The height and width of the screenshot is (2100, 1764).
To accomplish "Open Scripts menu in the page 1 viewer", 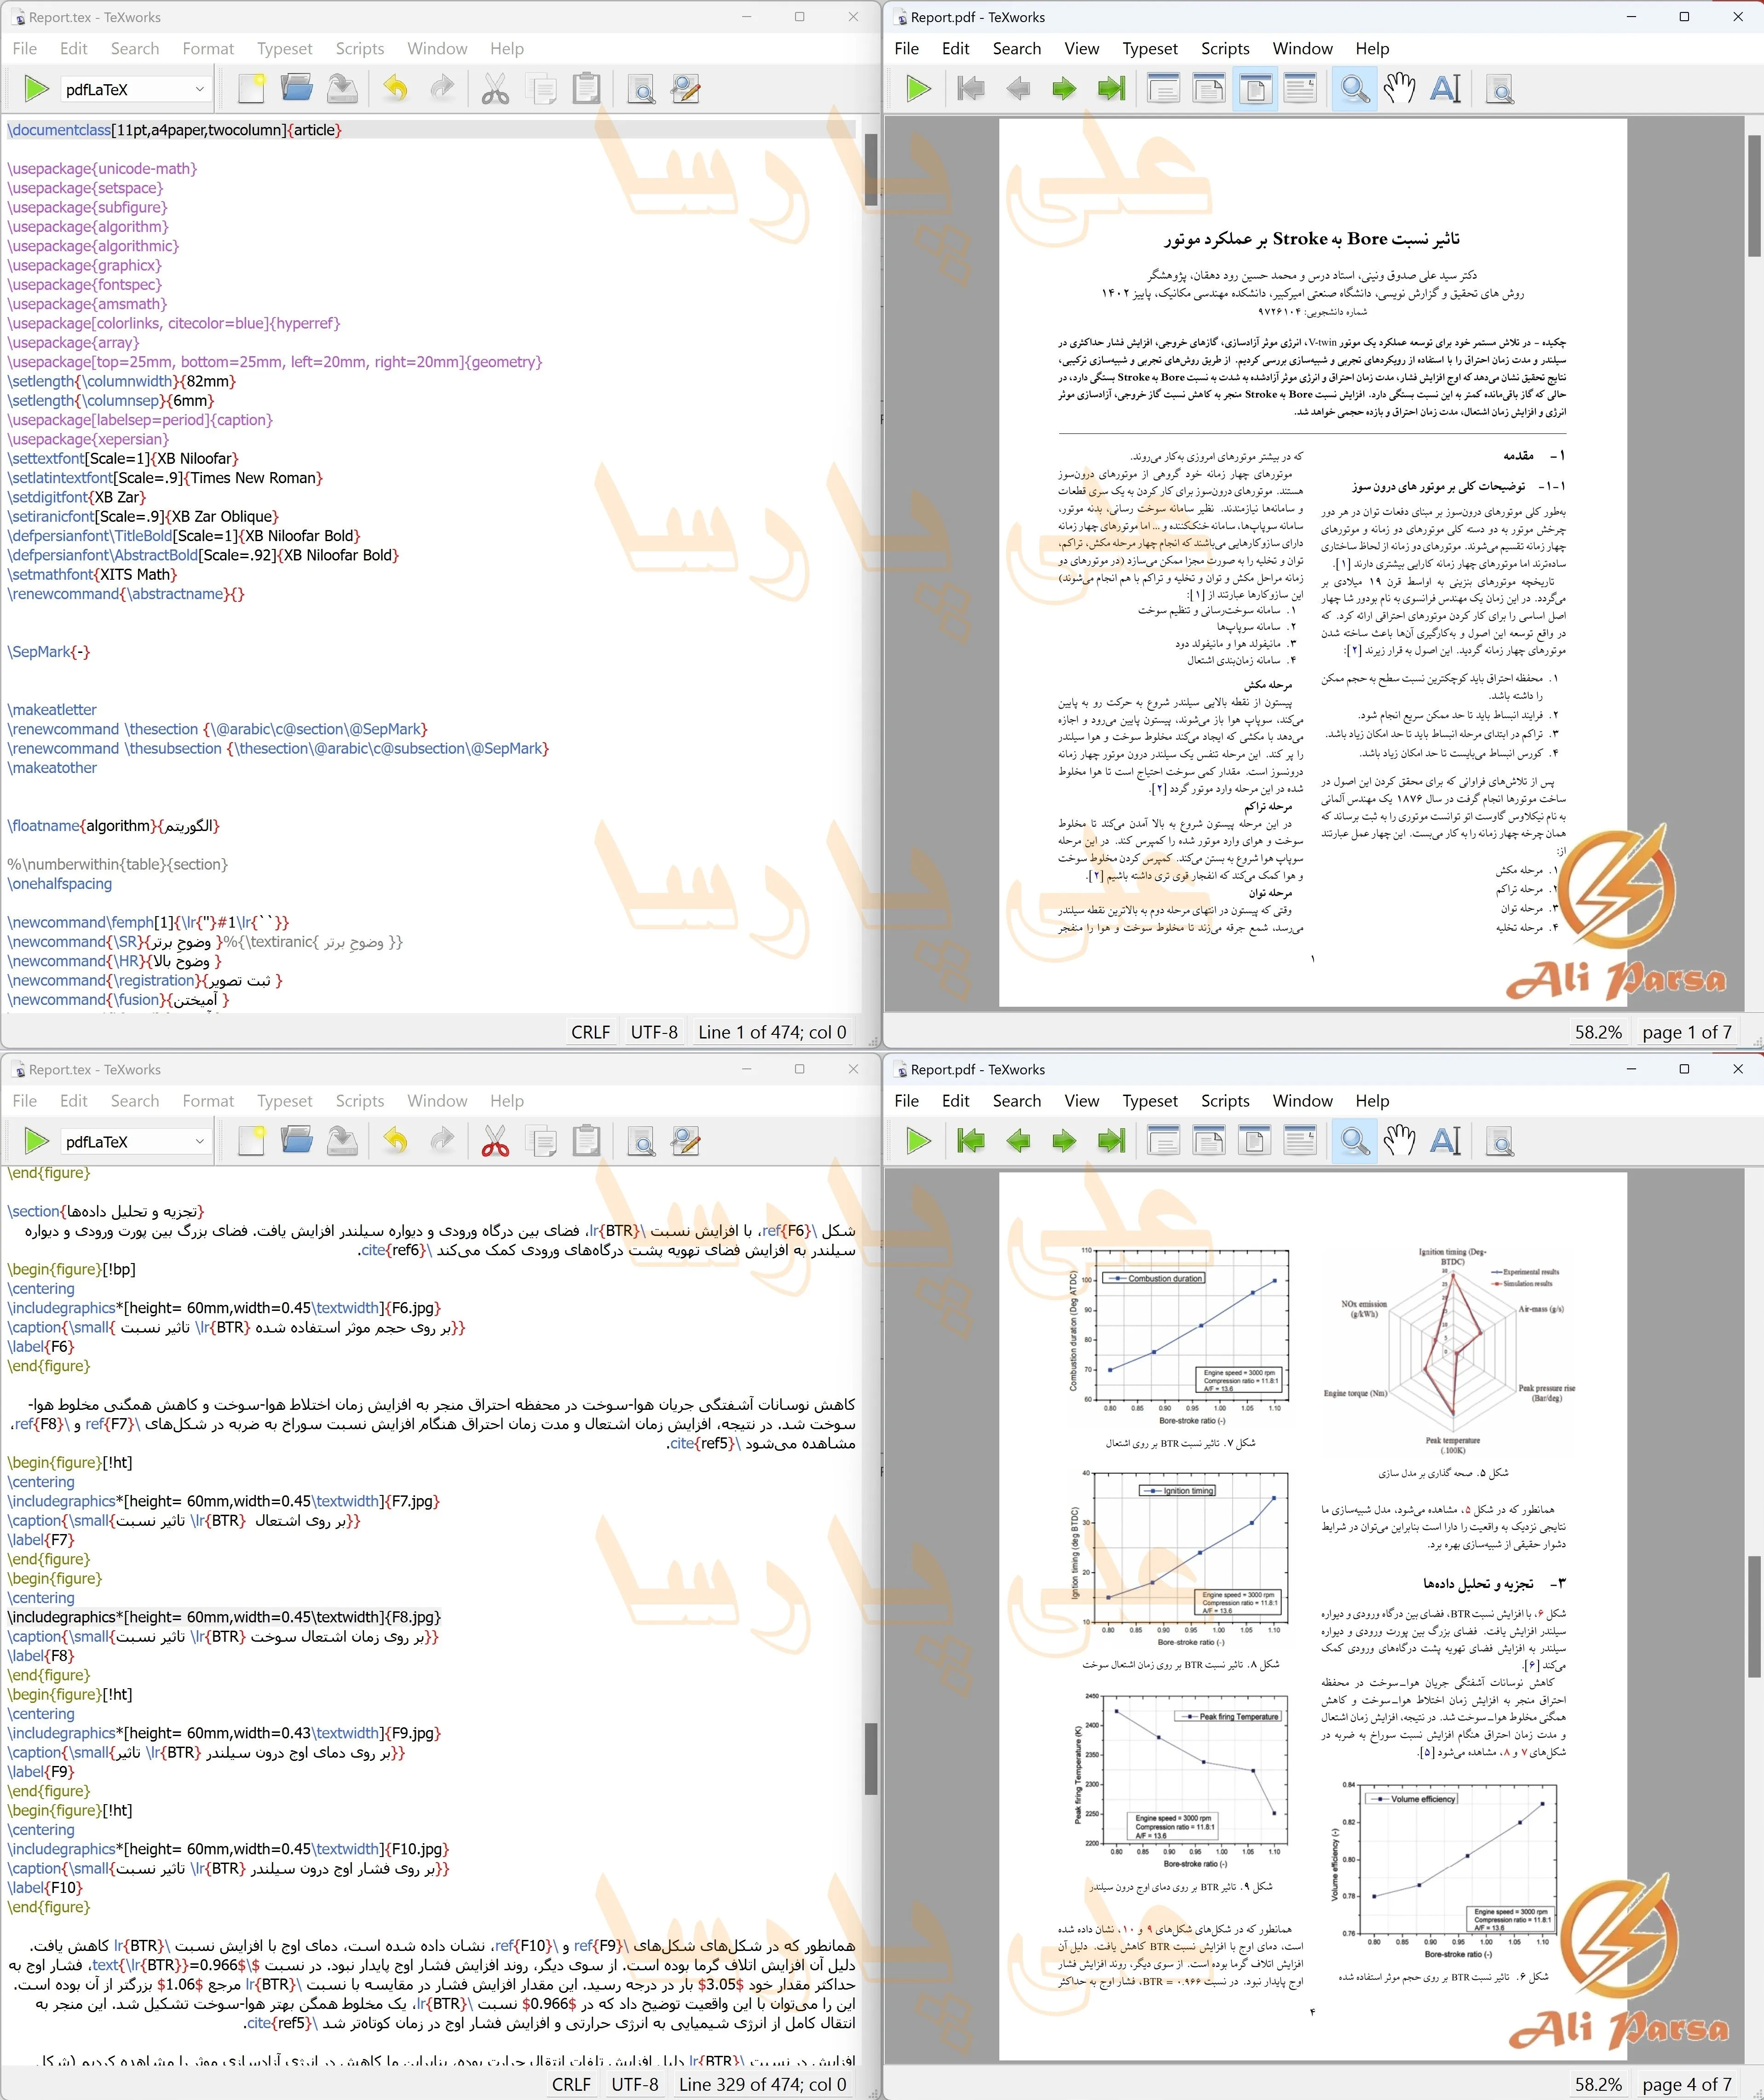I will click(1224, 48).
